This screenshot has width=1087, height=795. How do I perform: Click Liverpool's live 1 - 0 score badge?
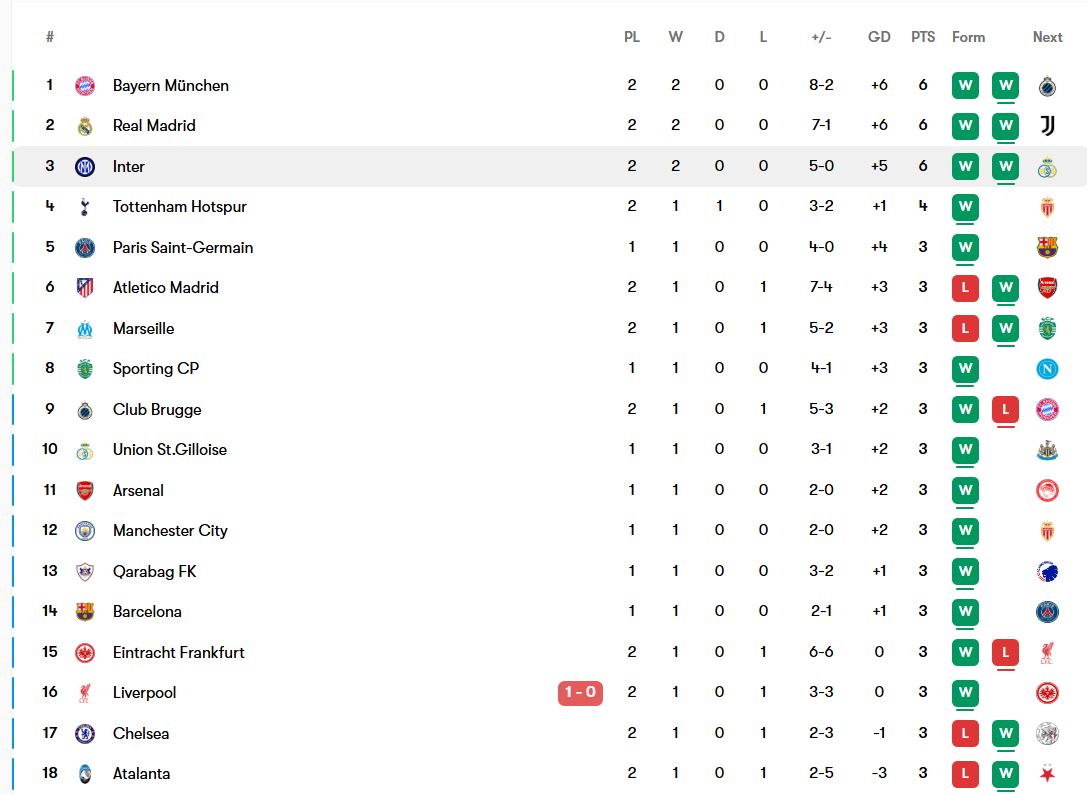click(580, 693)
